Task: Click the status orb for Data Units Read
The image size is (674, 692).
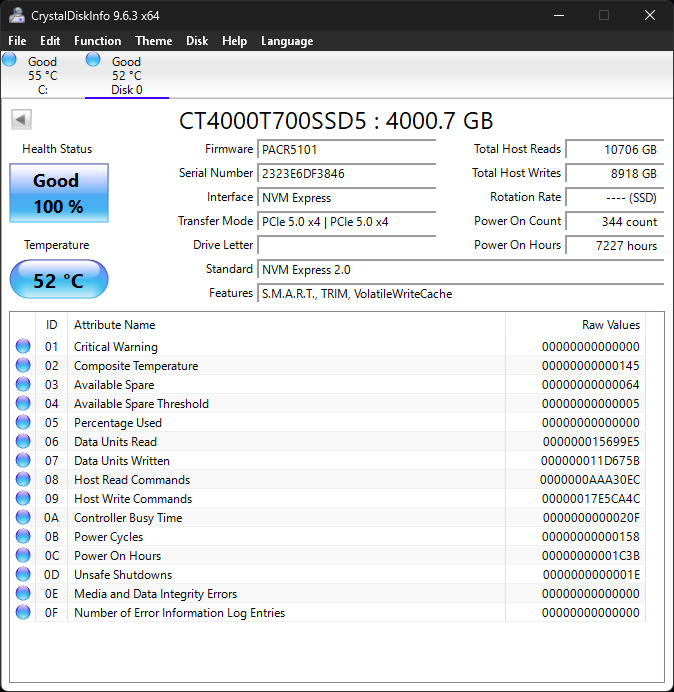Action: tap(23, 441)
